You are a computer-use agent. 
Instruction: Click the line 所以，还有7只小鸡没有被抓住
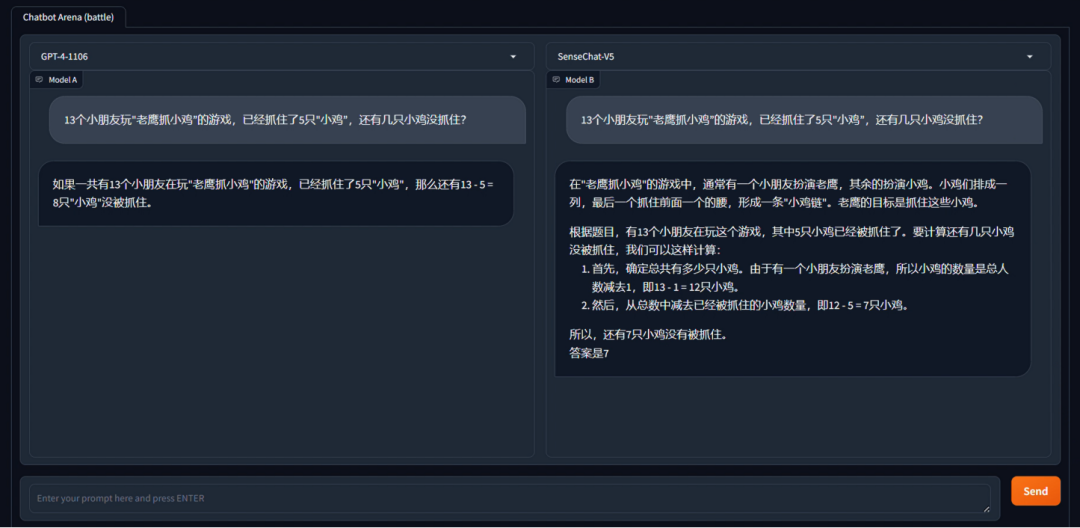point(648,336)
